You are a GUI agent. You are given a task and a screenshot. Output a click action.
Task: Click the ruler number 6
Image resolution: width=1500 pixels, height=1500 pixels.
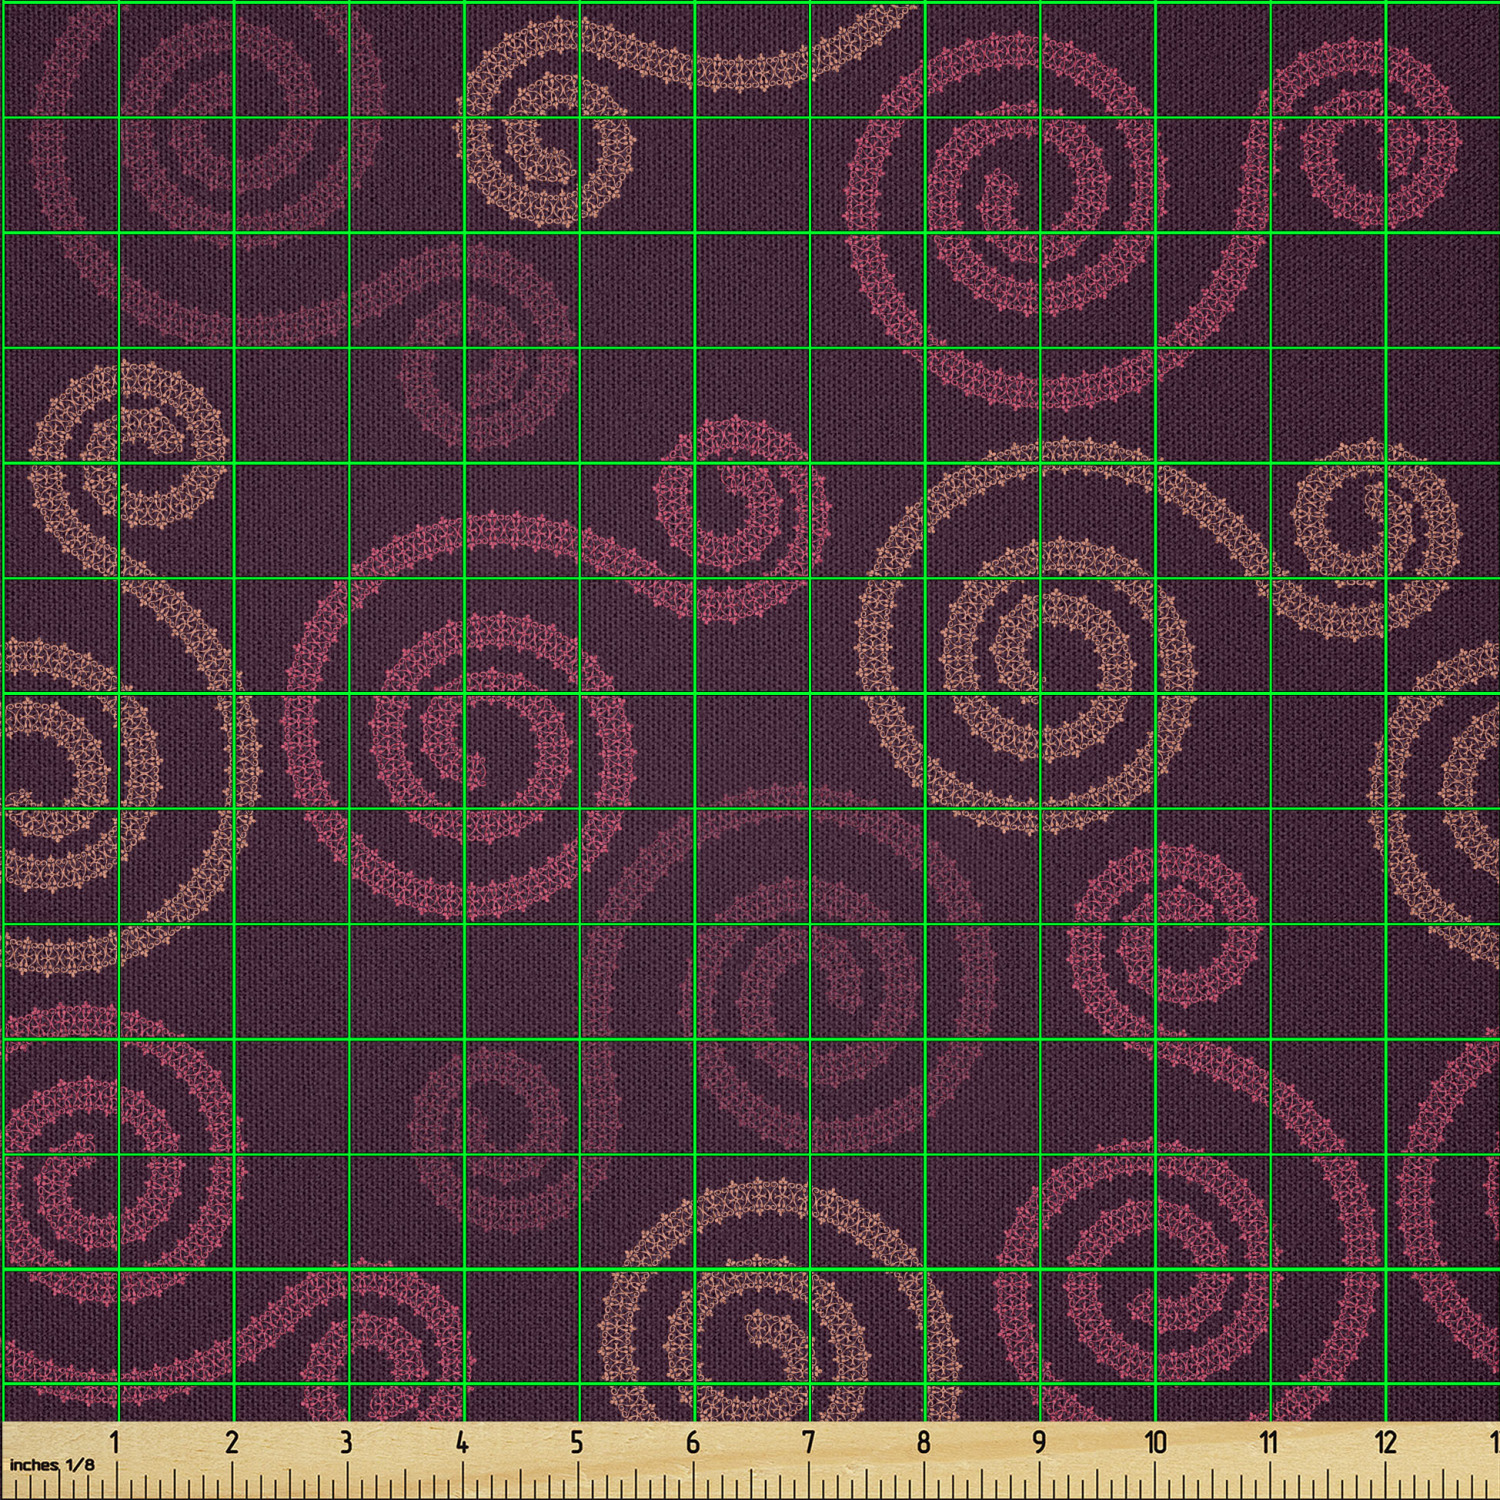coord(692,1442)
